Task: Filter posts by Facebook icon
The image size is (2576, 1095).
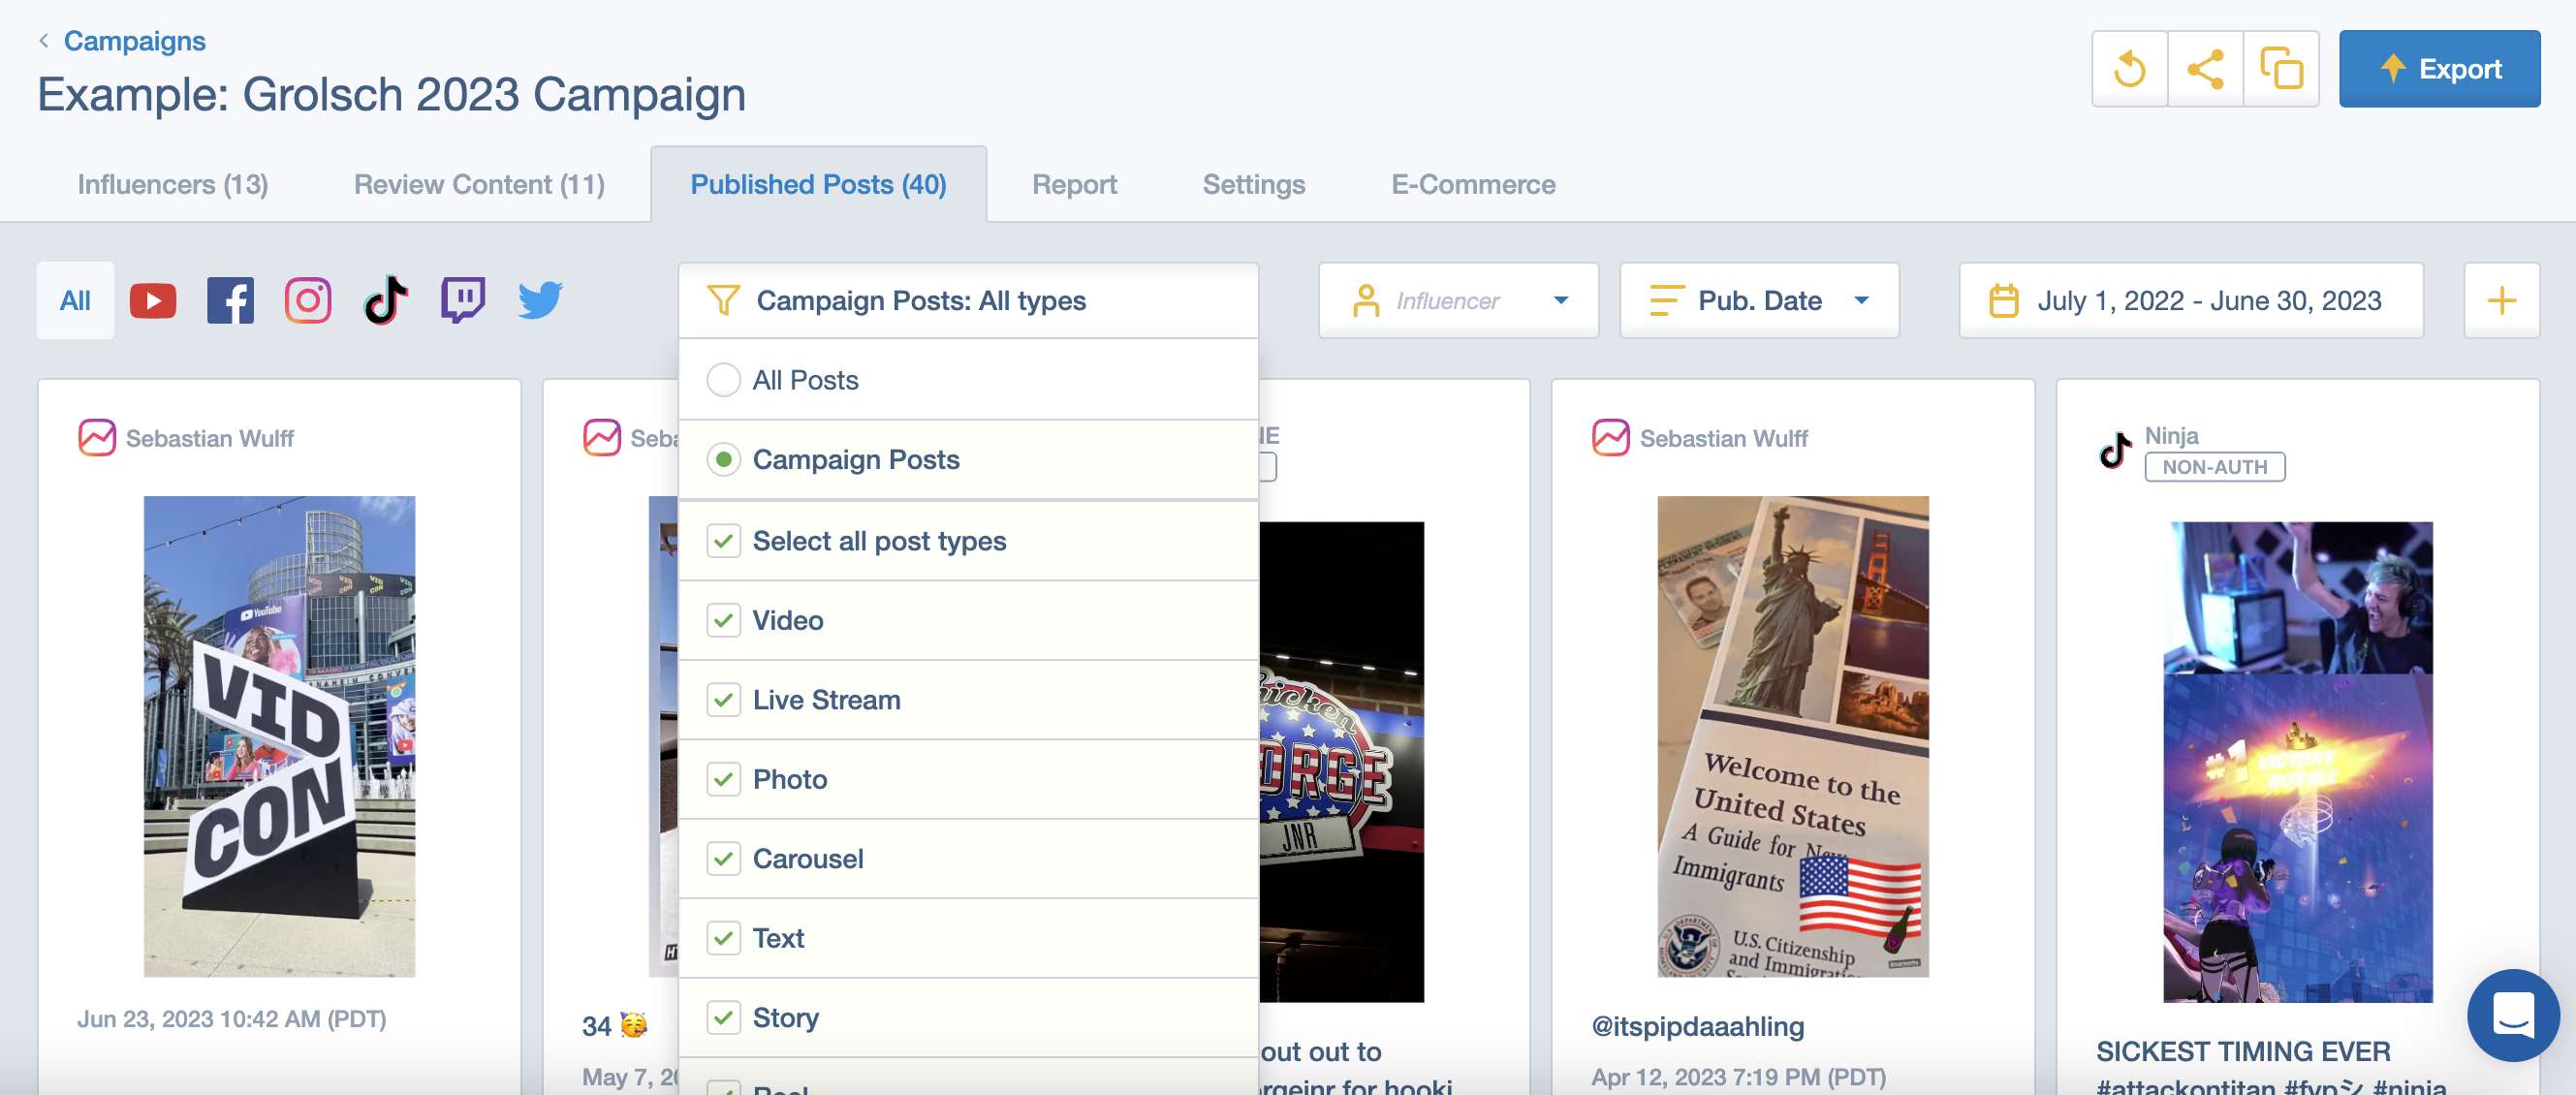Action: (231, 300)
